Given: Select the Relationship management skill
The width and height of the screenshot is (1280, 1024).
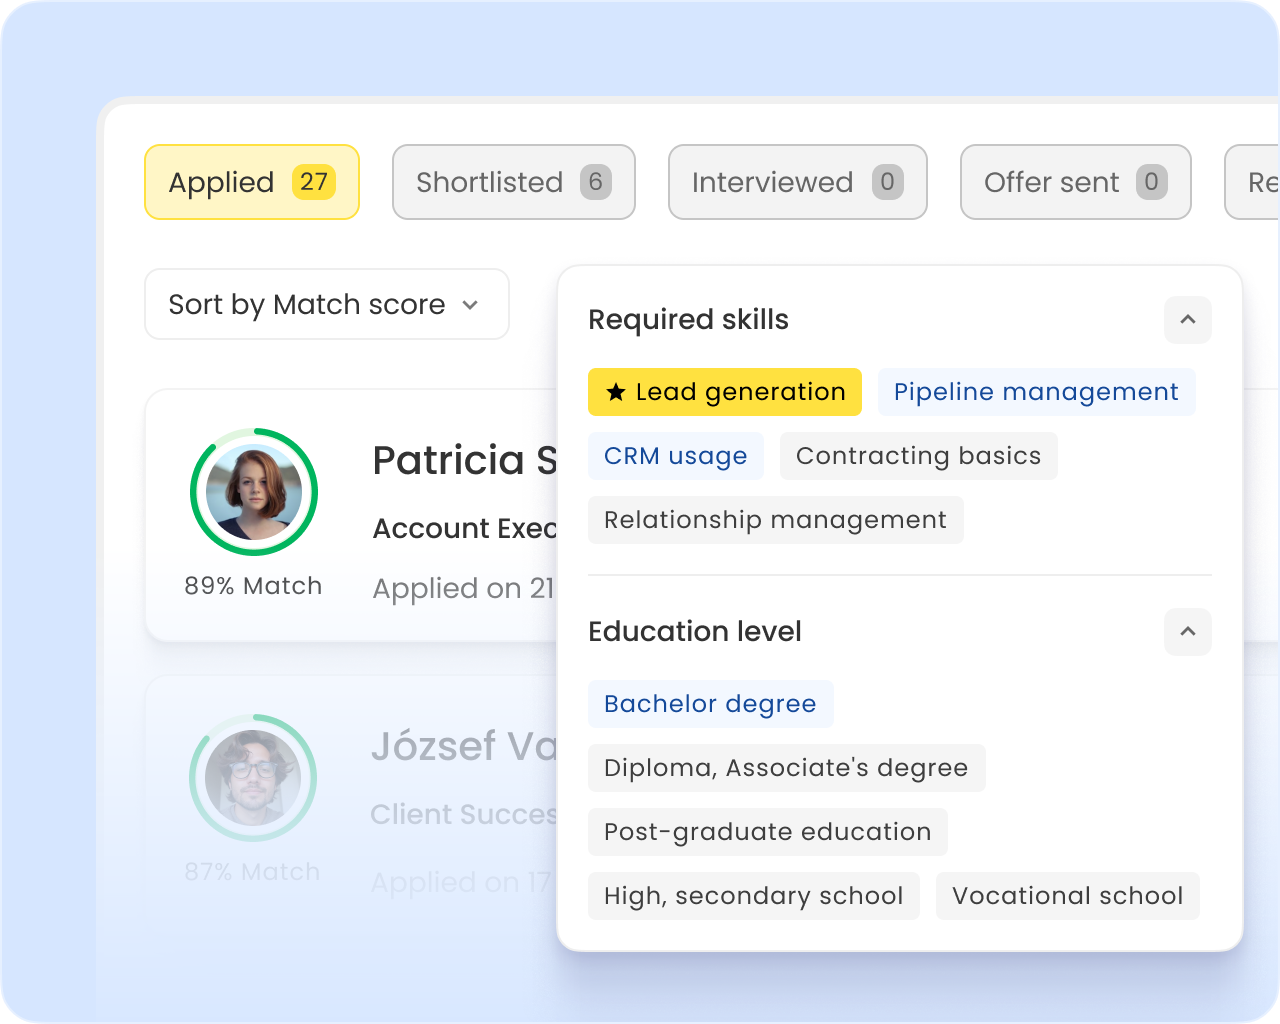Looking at the screenshot, I should pyautogui.click(x=775, y=519).
